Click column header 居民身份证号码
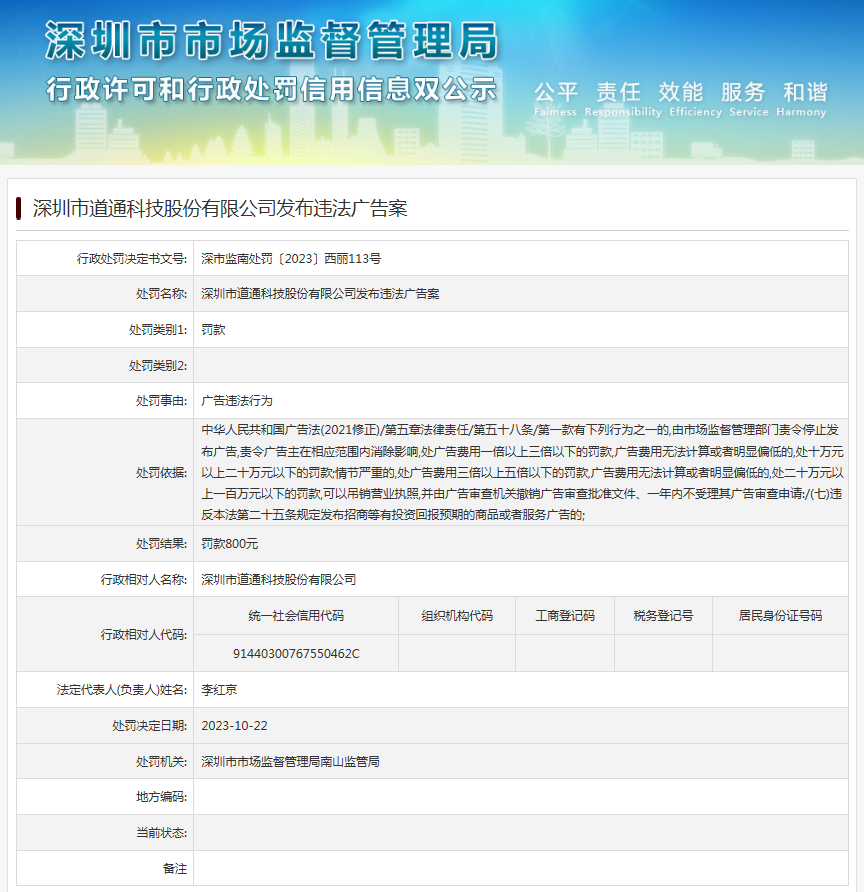Image resolution: width=864 pixels, height=892 pixels. 780,616
